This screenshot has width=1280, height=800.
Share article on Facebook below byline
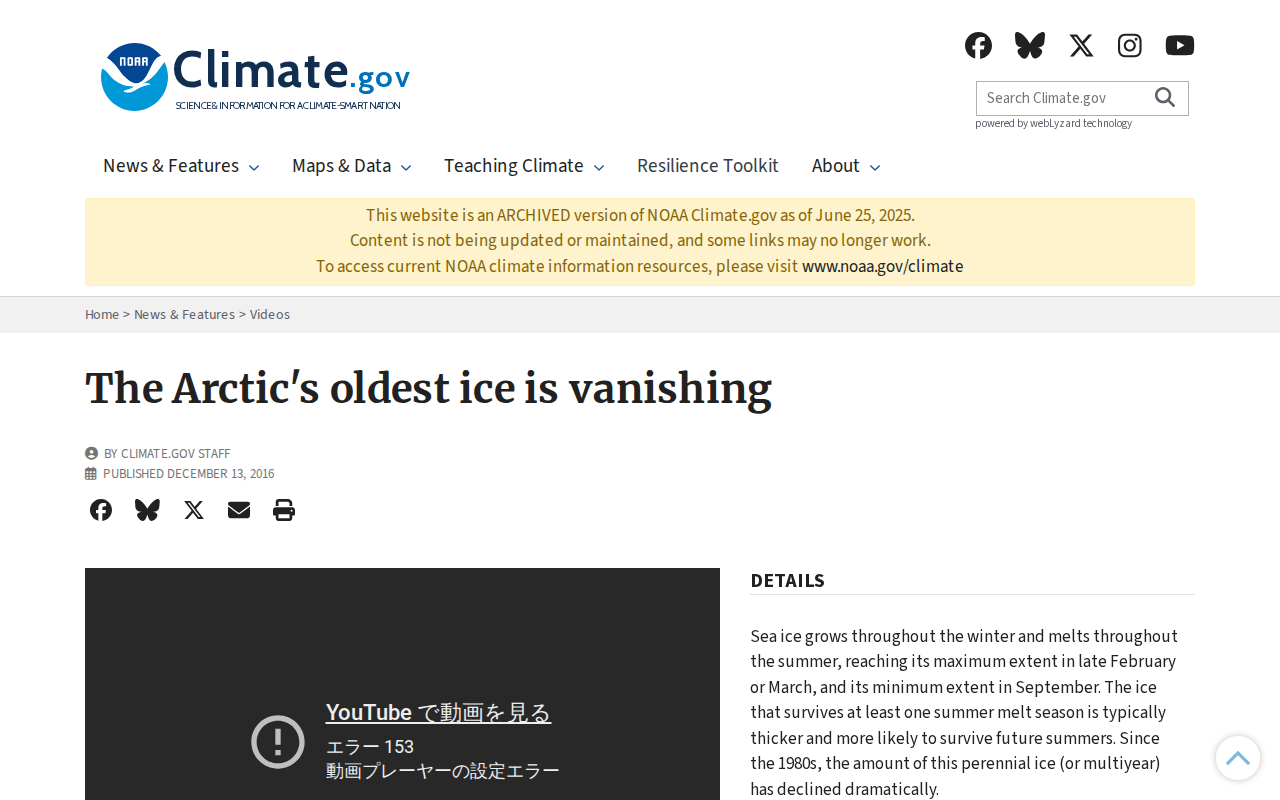(101, 510)
